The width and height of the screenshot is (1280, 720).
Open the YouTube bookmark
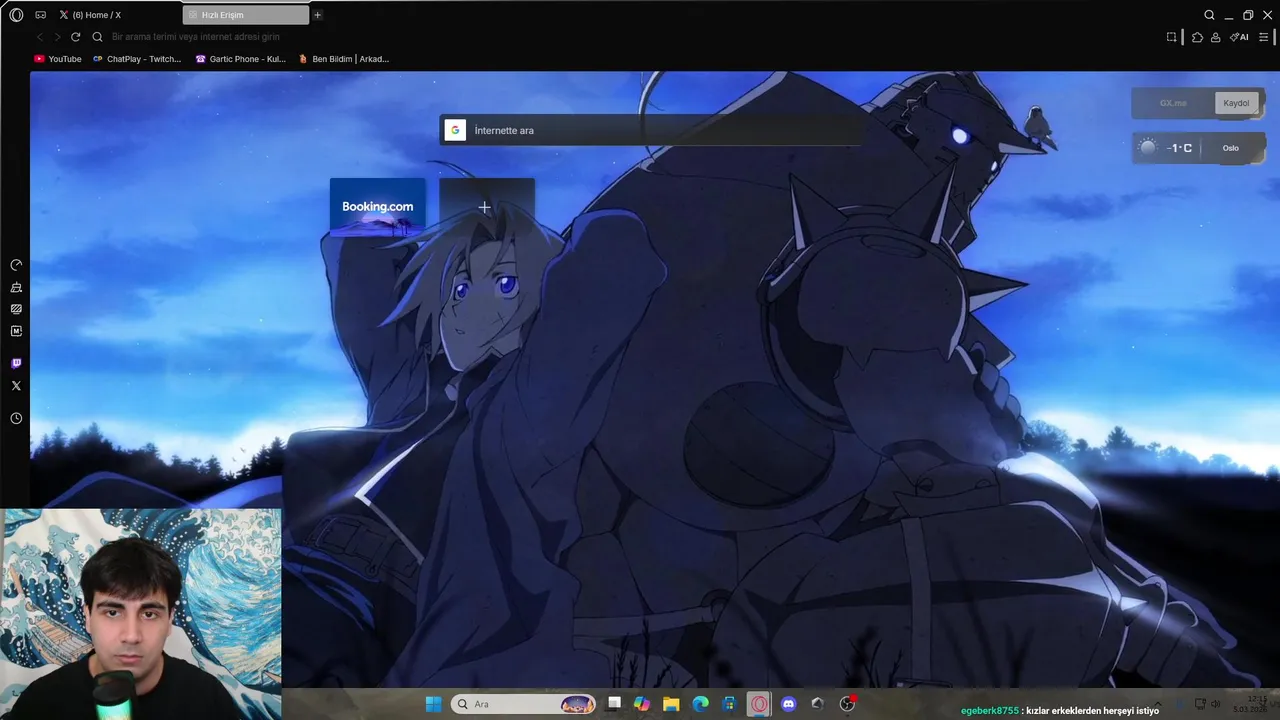click(58, 59)
